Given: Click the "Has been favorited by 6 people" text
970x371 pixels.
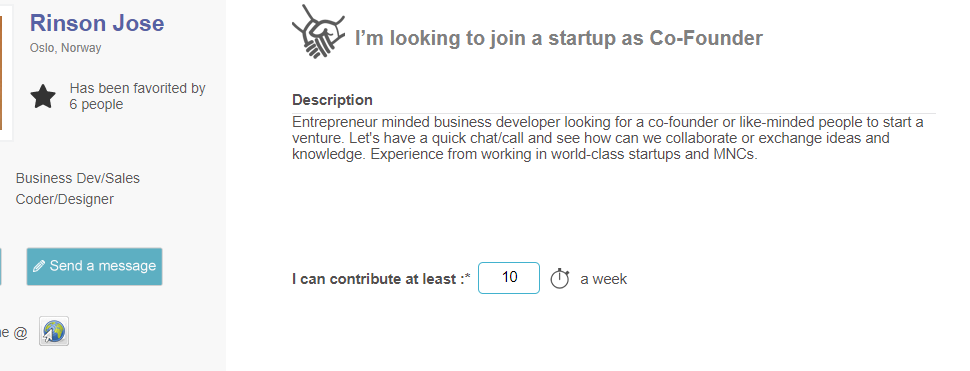Looking at the screenshot, I should (x=137, y=96).
